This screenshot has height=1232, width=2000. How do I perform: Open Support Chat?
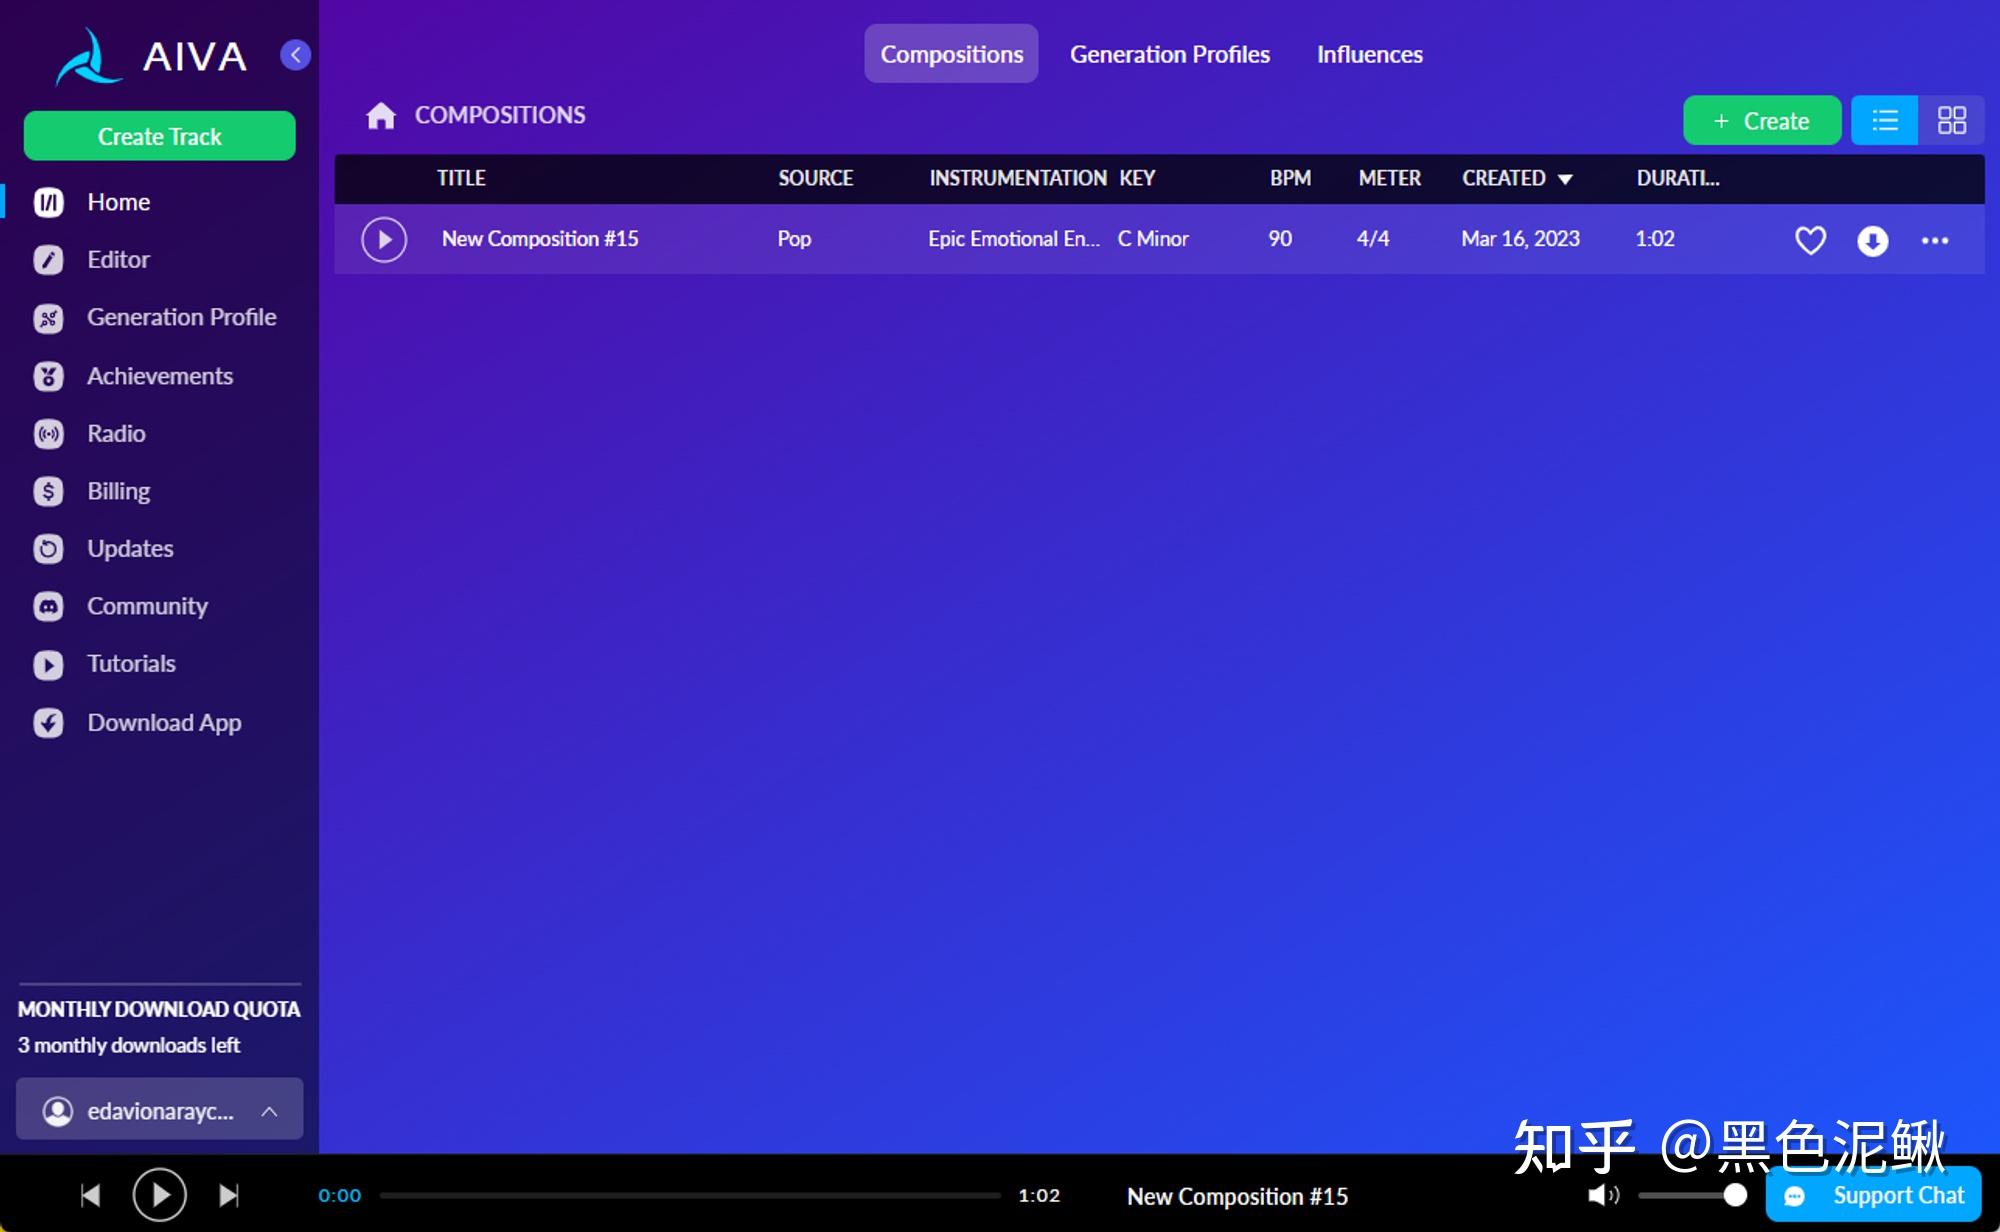[1875, 1195]
